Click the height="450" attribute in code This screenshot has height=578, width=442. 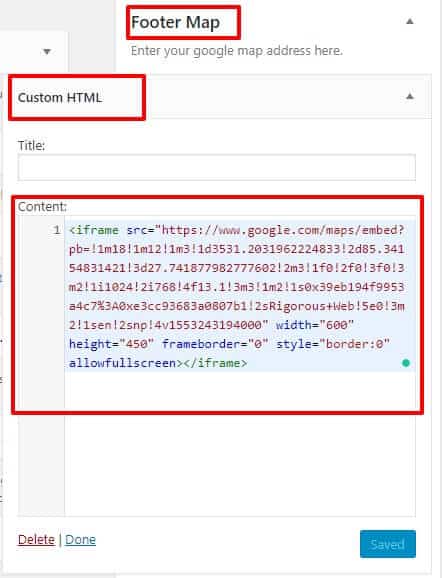tap(111, 344)
